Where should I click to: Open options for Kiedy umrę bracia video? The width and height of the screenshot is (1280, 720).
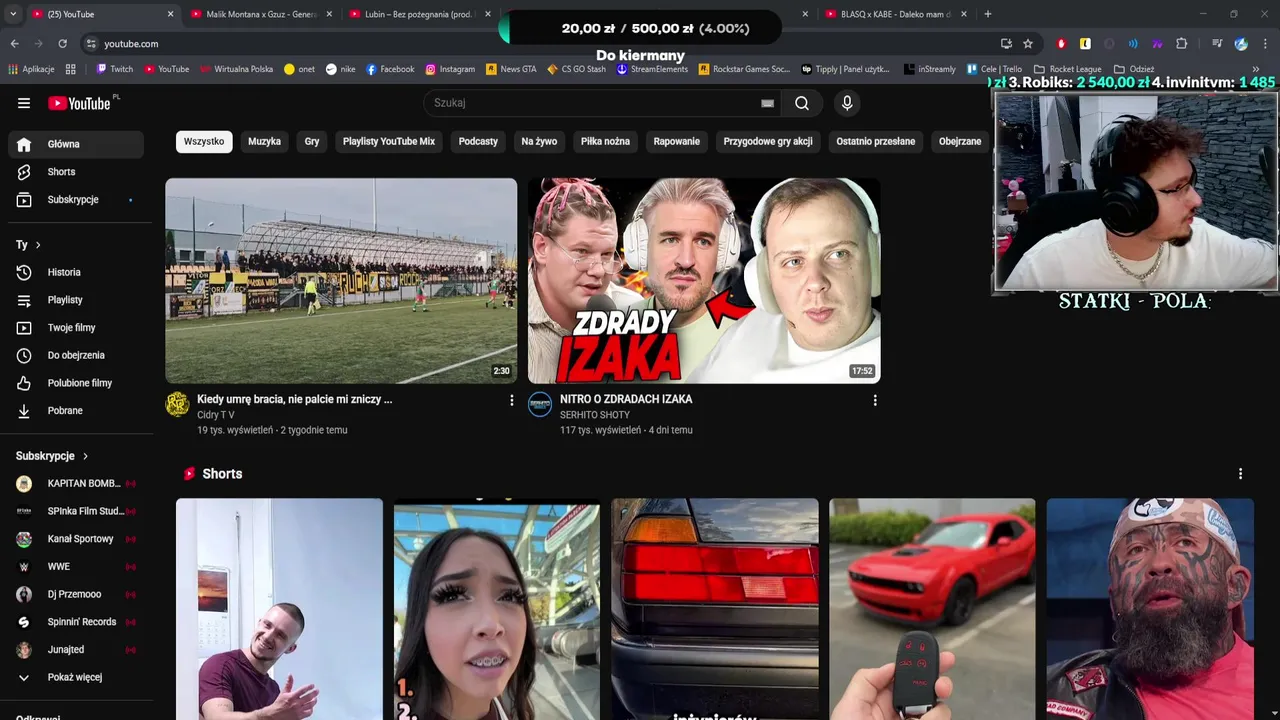click(512, 400)
